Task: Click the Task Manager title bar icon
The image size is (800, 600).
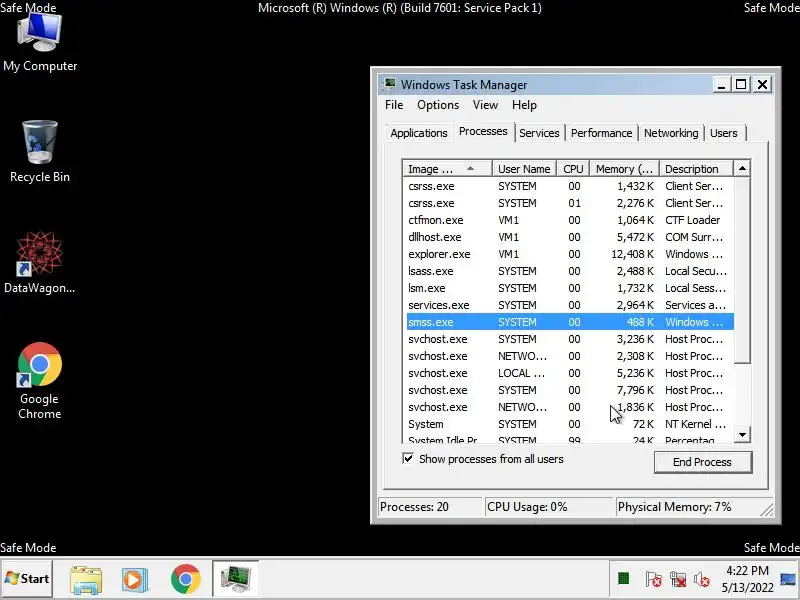Action: [x=390, y=84]
